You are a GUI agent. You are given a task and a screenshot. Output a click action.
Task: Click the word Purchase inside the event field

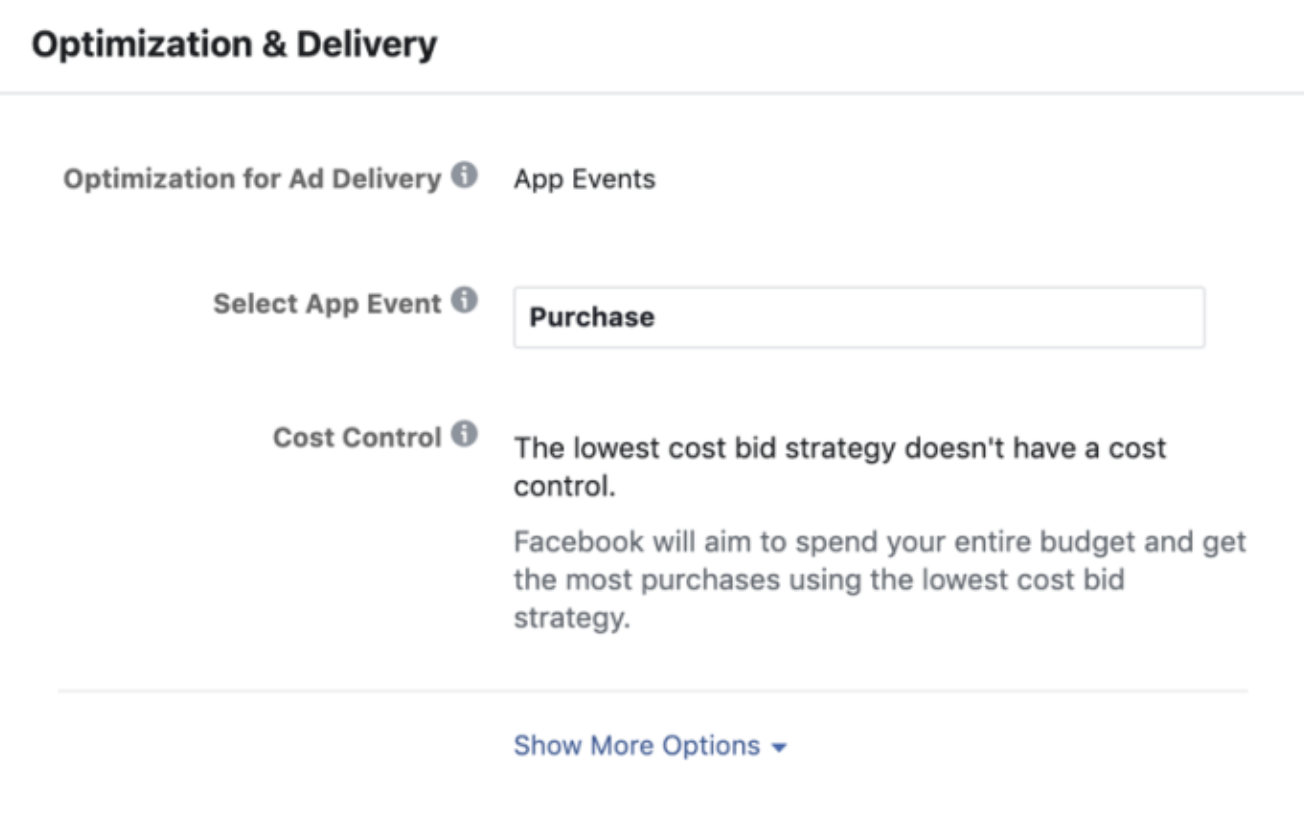(x=592, y=318)
